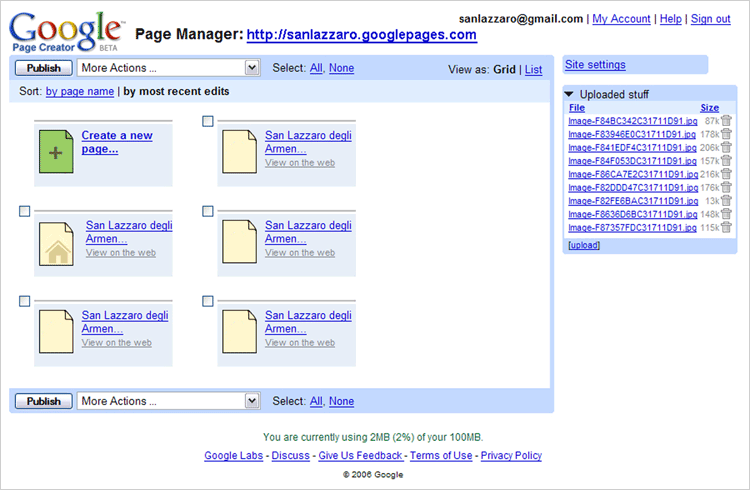Click the home page house icon
Viewport: 750px width, 490px height.
coord(56,244)
